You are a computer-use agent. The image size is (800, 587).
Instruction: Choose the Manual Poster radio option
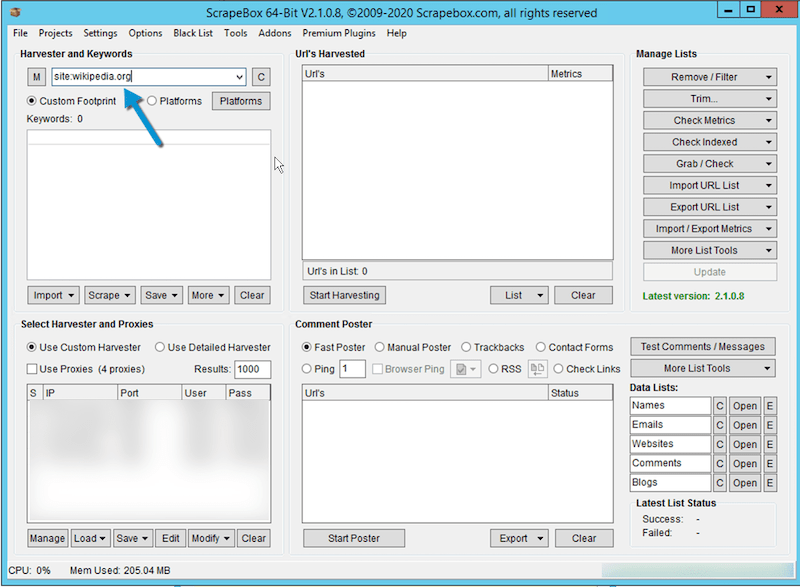(380, 347)
